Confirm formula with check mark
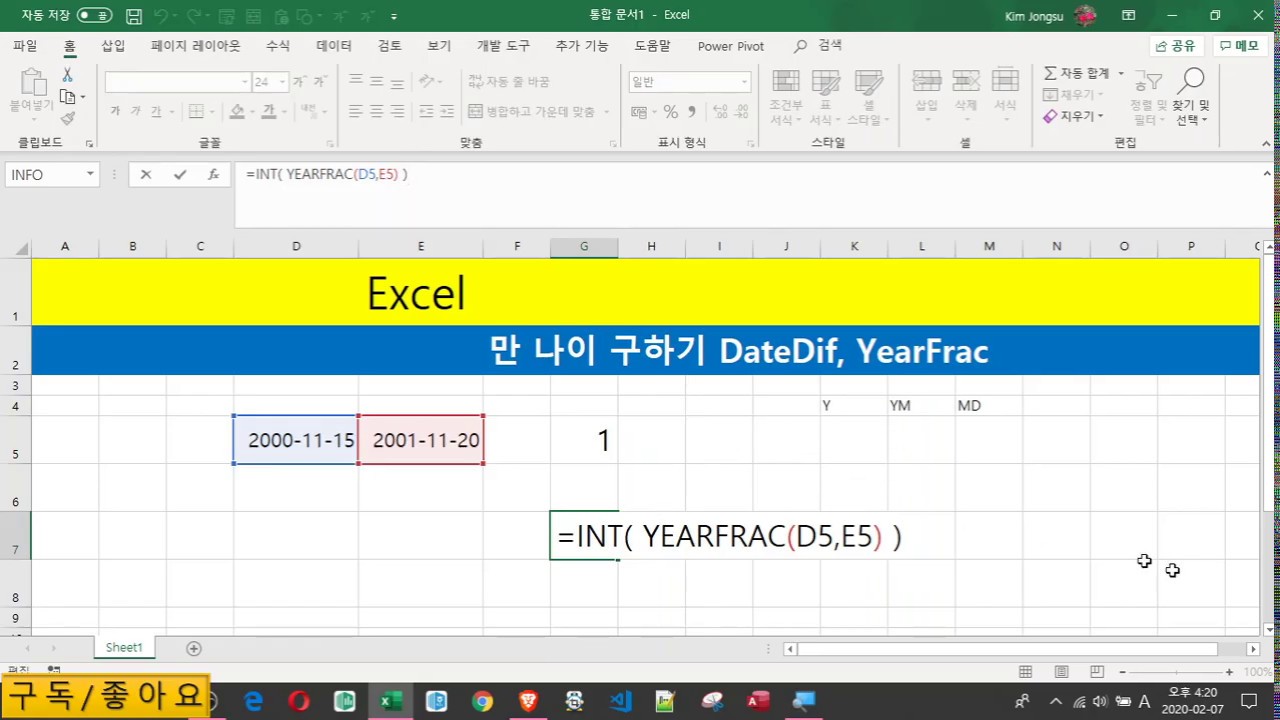The width and height of the screenshot is (1280, 720). [x=180, y=174]
